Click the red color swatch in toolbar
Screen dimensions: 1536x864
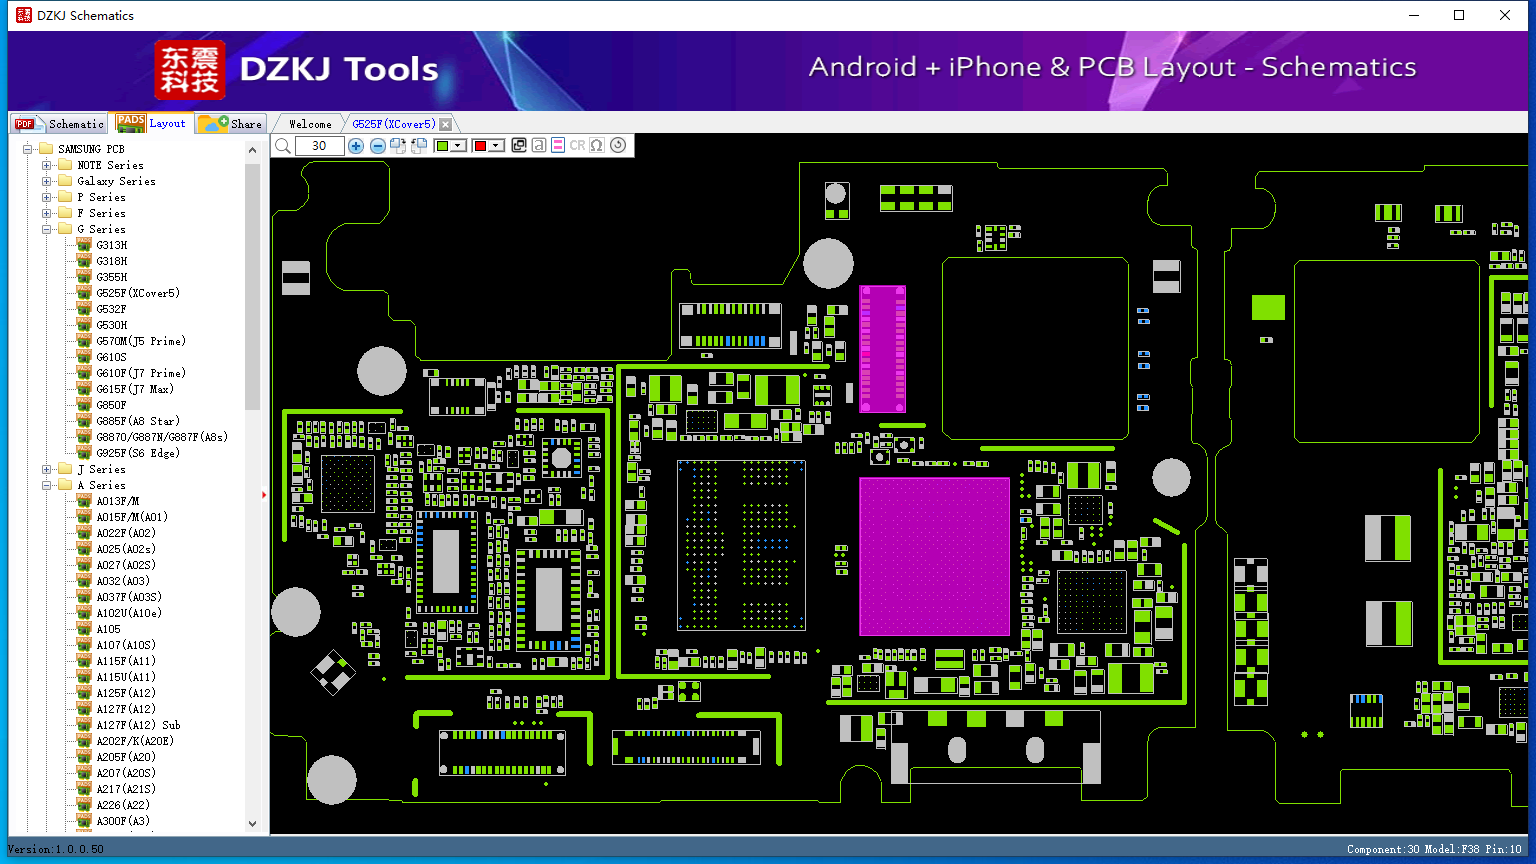[x=480, y=146]
